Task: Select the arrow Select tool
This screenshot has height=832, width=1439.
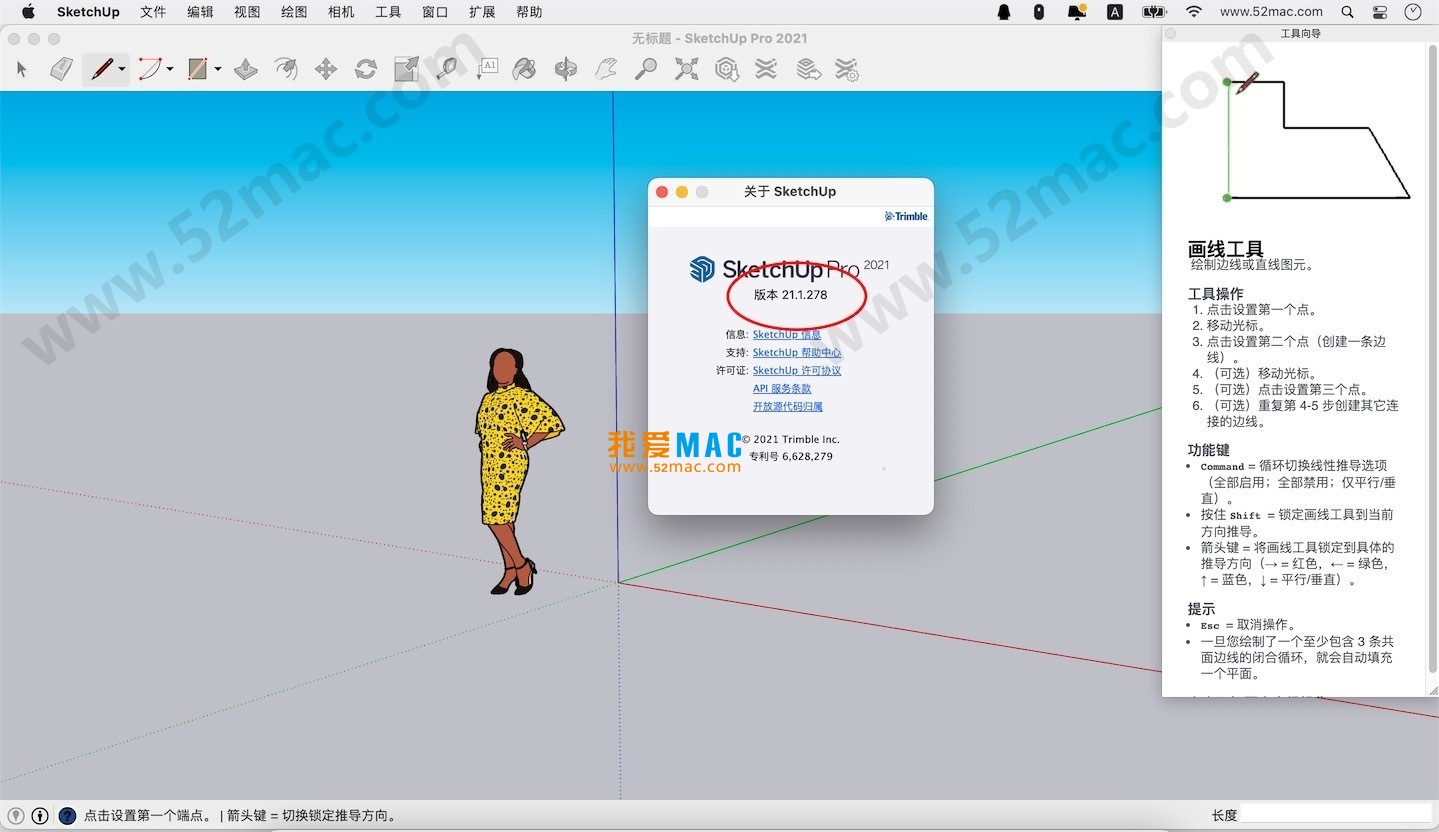Action: [22, 69]
